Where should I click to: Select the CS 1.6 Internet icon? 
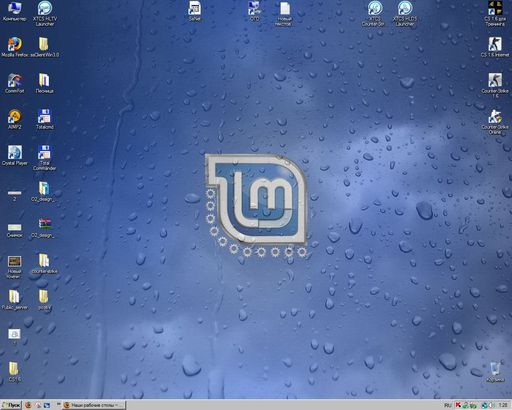pyautogui.click(x=495, y=47)
